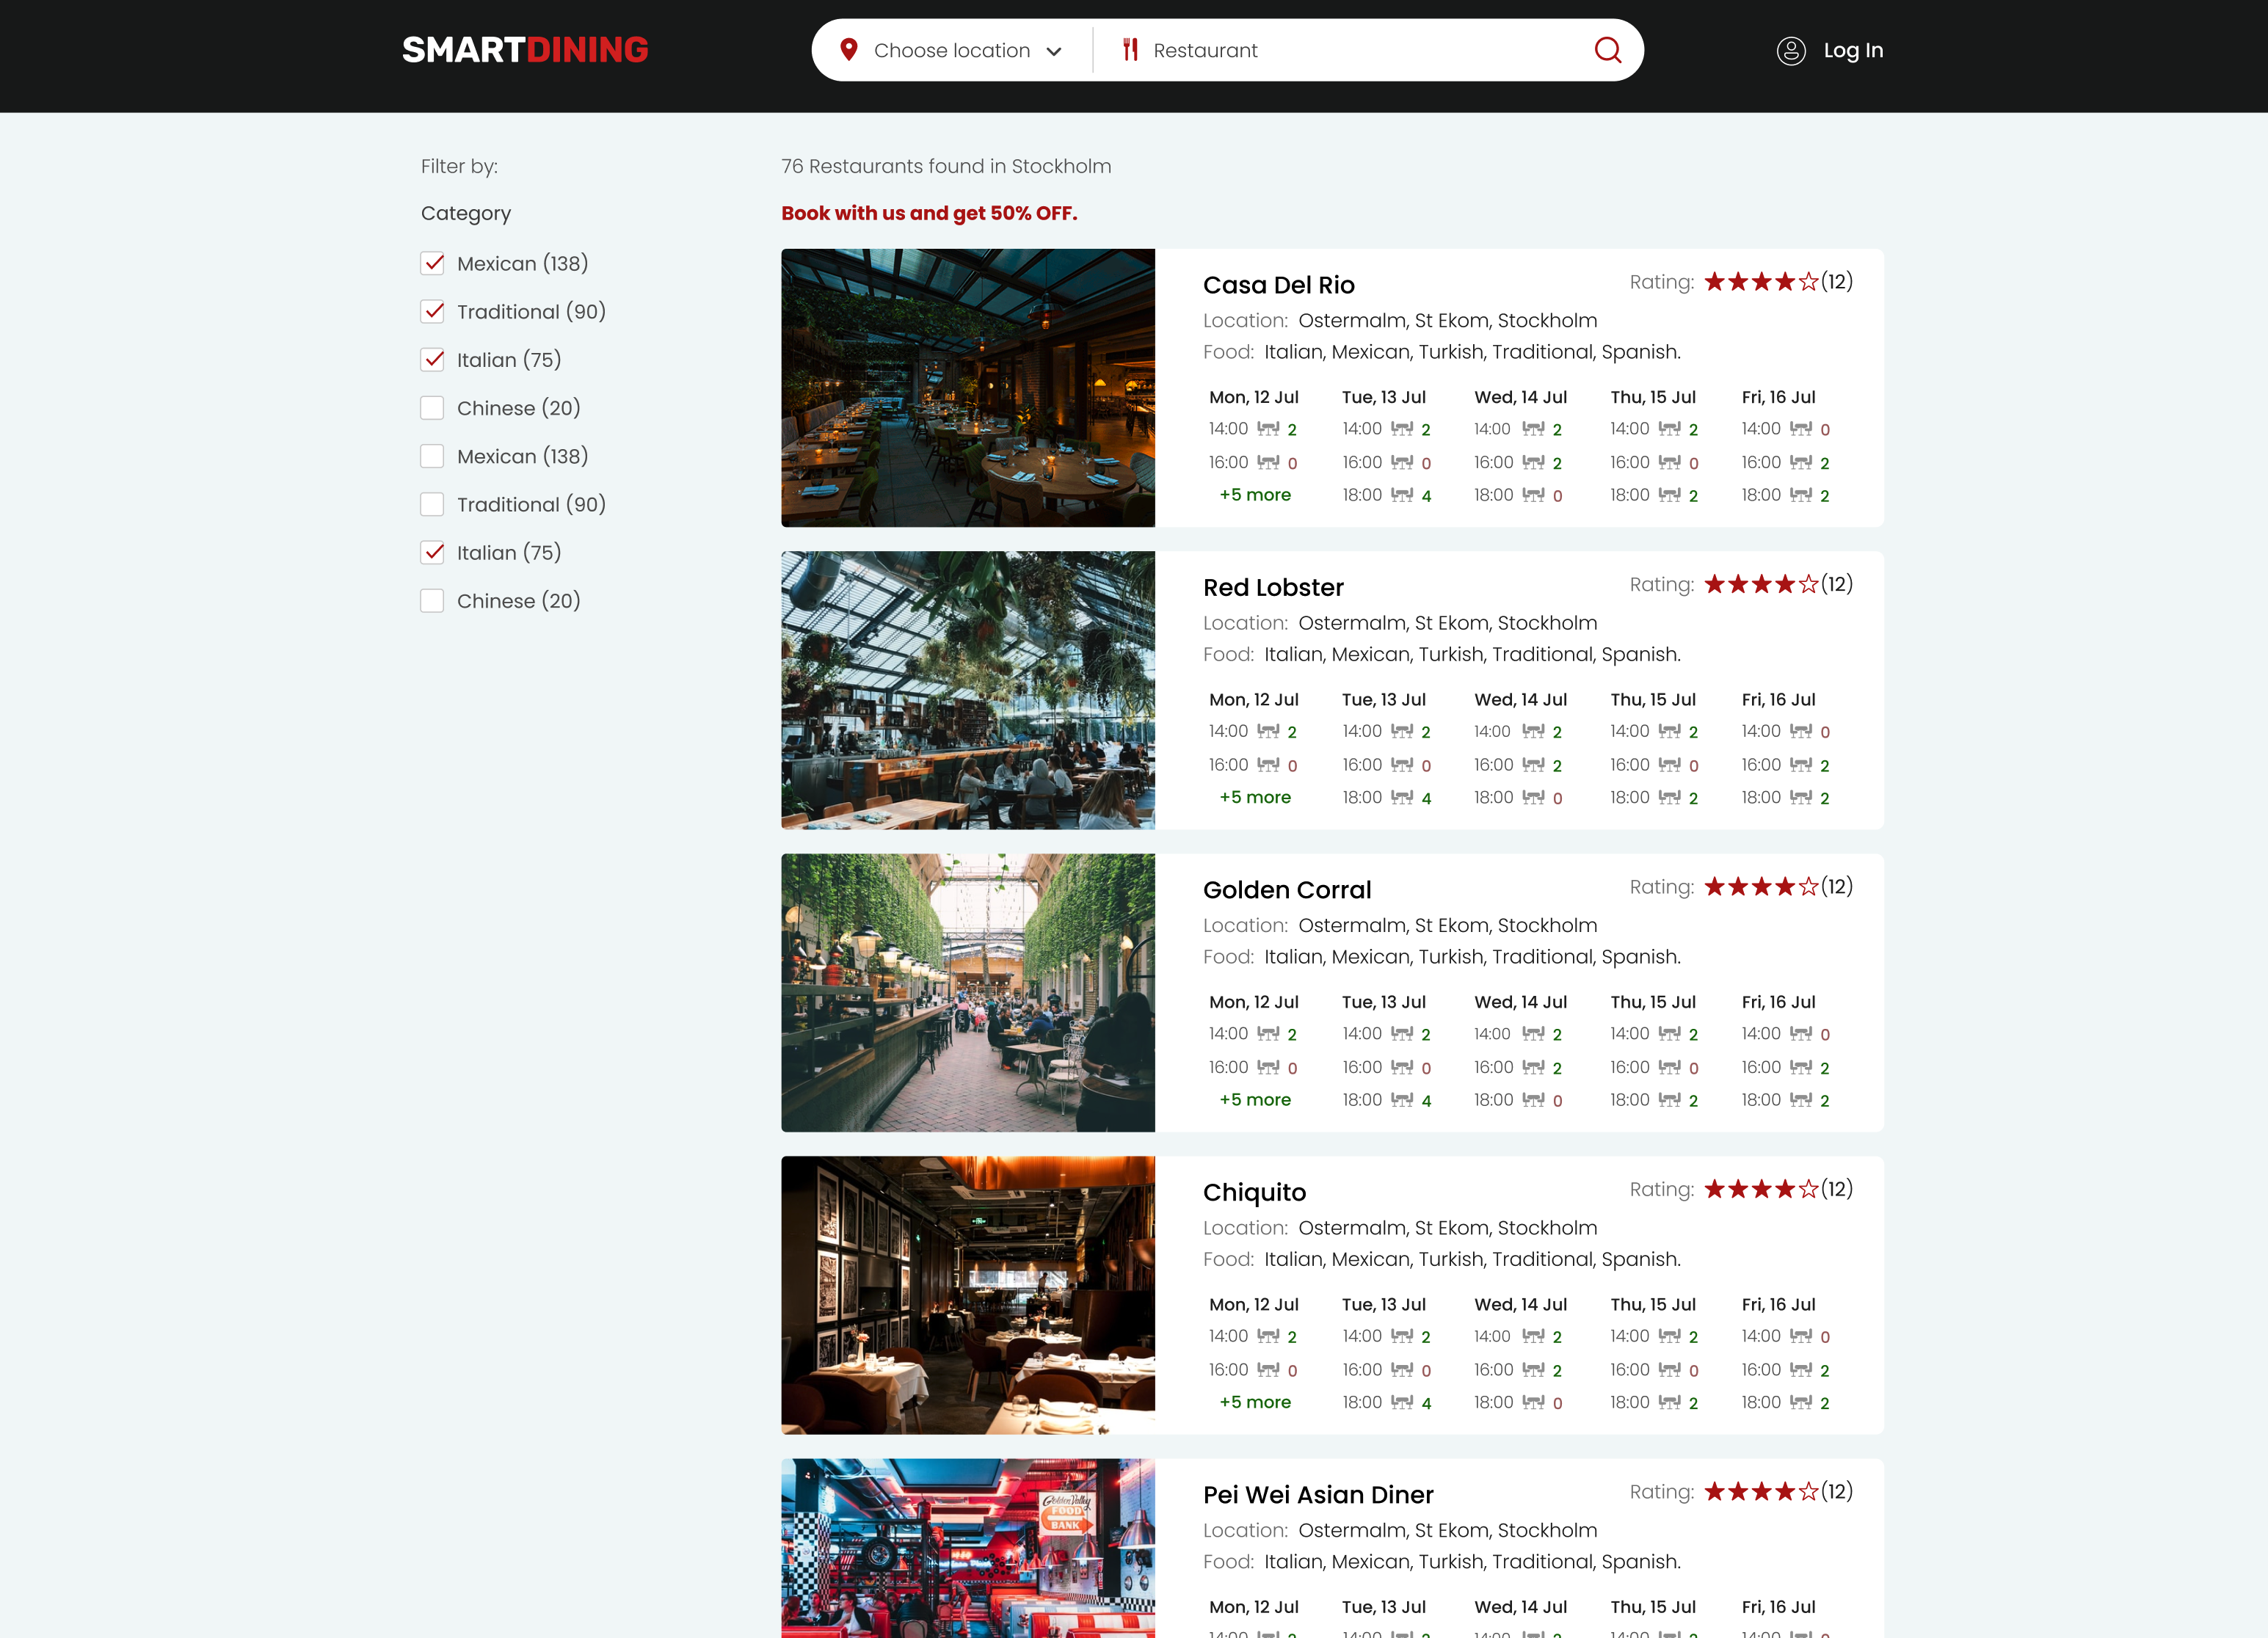Select Golden Corral Thu 14:00 table icon

(1669, 1034)
